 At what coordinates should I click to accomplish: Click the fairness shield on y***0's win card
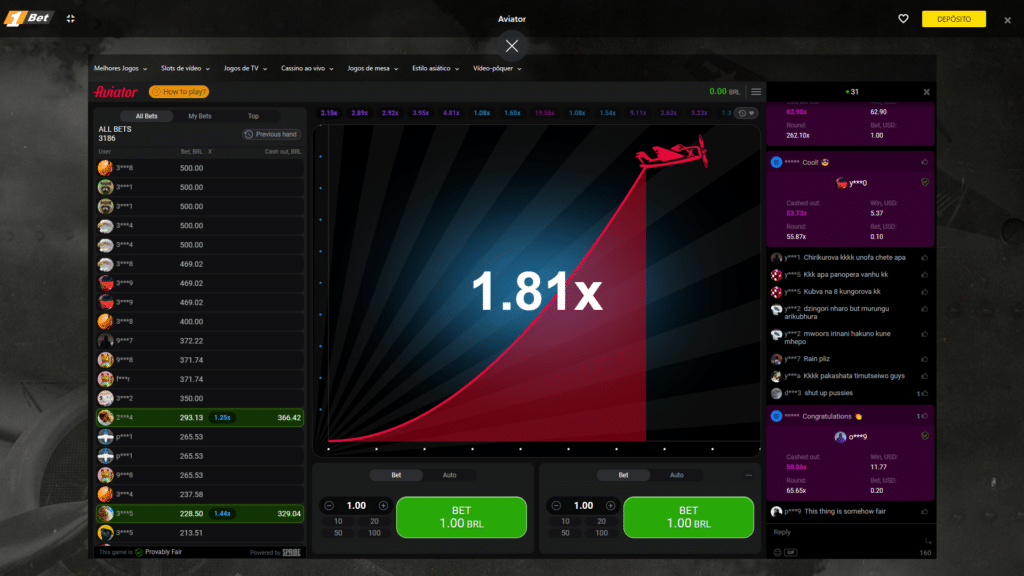click(x=925, y=183)
